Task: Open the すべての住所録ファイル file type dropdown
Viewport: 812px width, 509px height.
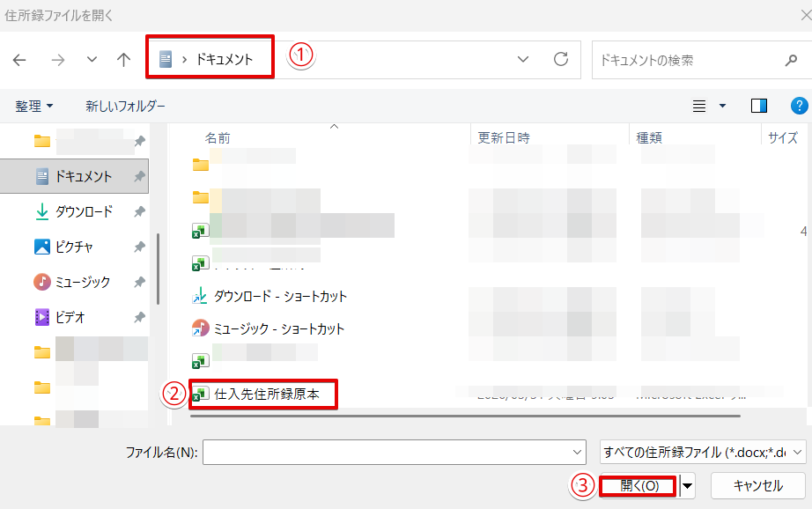Action: (x=703, y=453)
